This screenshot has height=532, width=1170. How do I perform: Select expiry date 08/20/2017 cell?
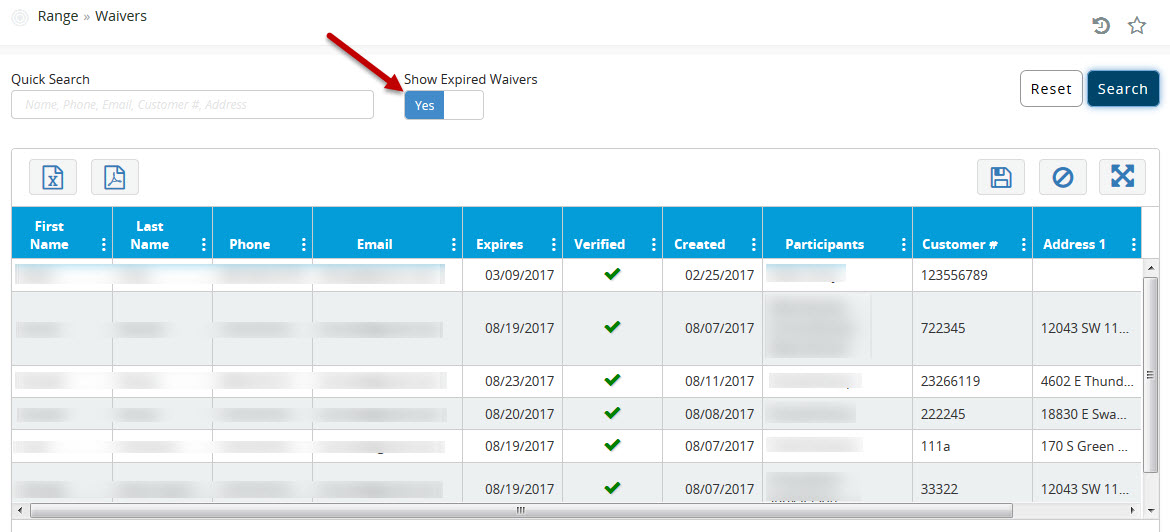point(513,413)
